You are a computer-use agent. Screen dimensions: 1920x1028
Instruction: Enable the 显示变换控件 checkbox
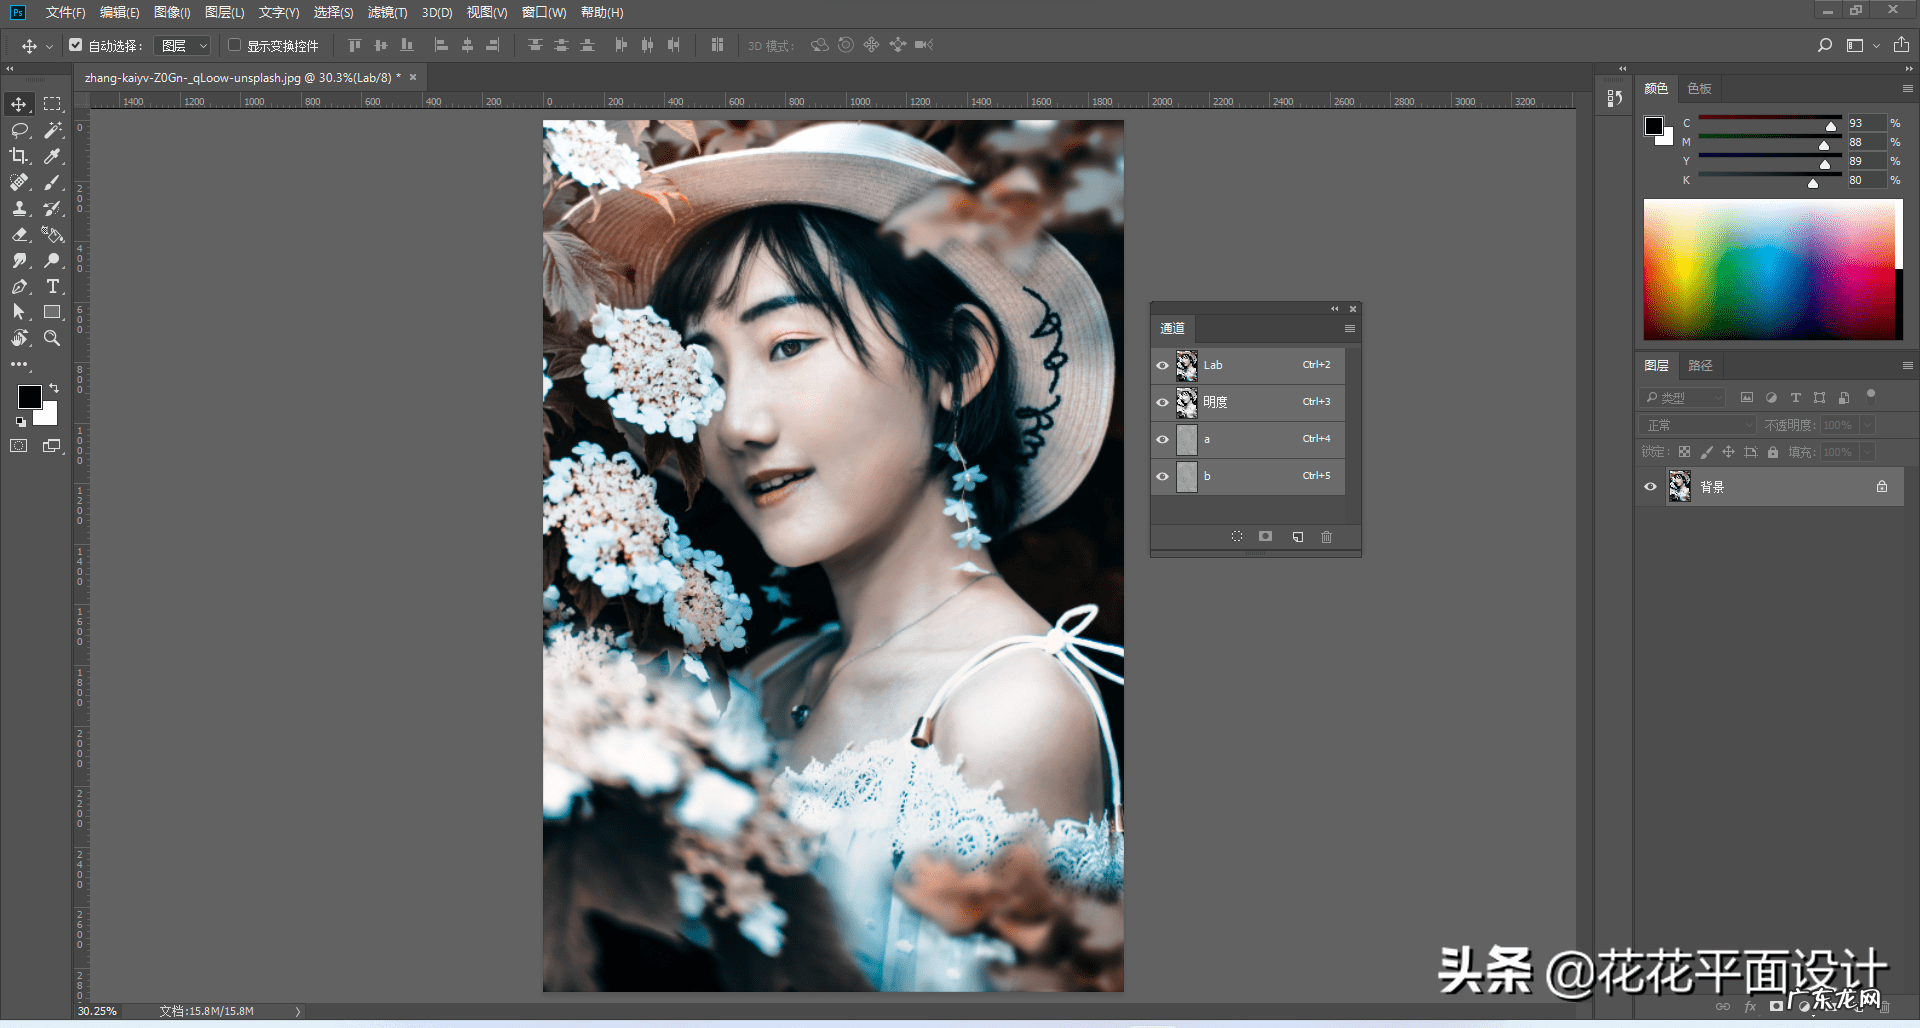click(x=235, y=45)
